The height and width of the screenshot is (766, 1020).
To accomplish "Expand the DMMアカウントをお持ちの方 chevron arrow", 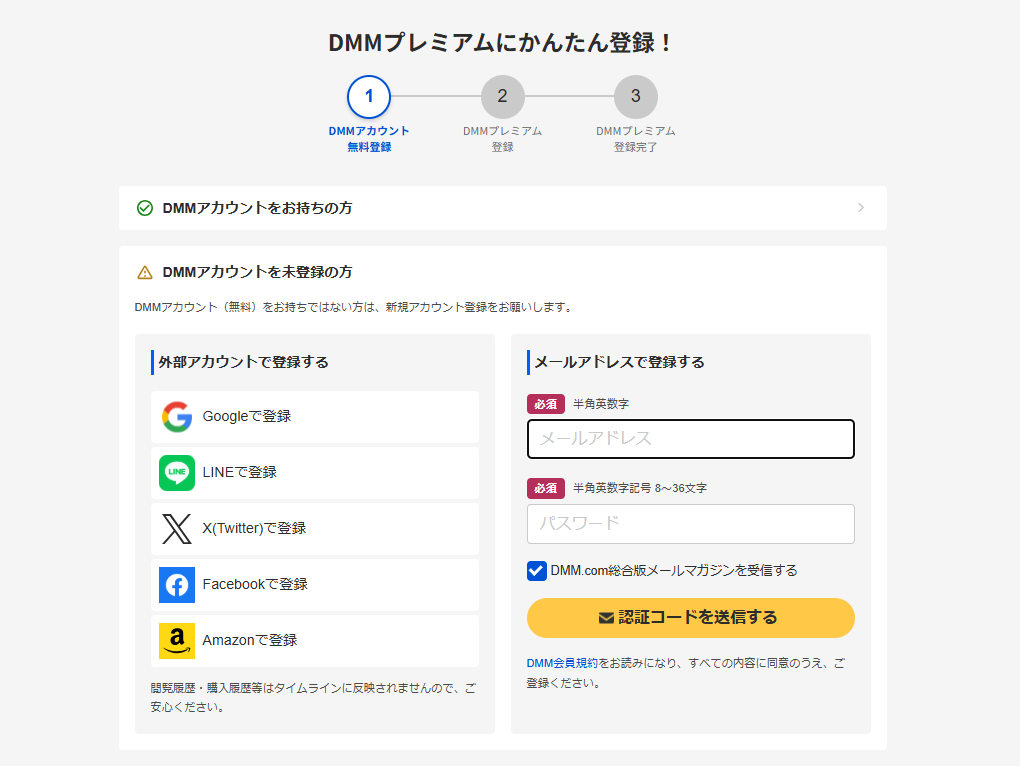I will pos(861,208).
